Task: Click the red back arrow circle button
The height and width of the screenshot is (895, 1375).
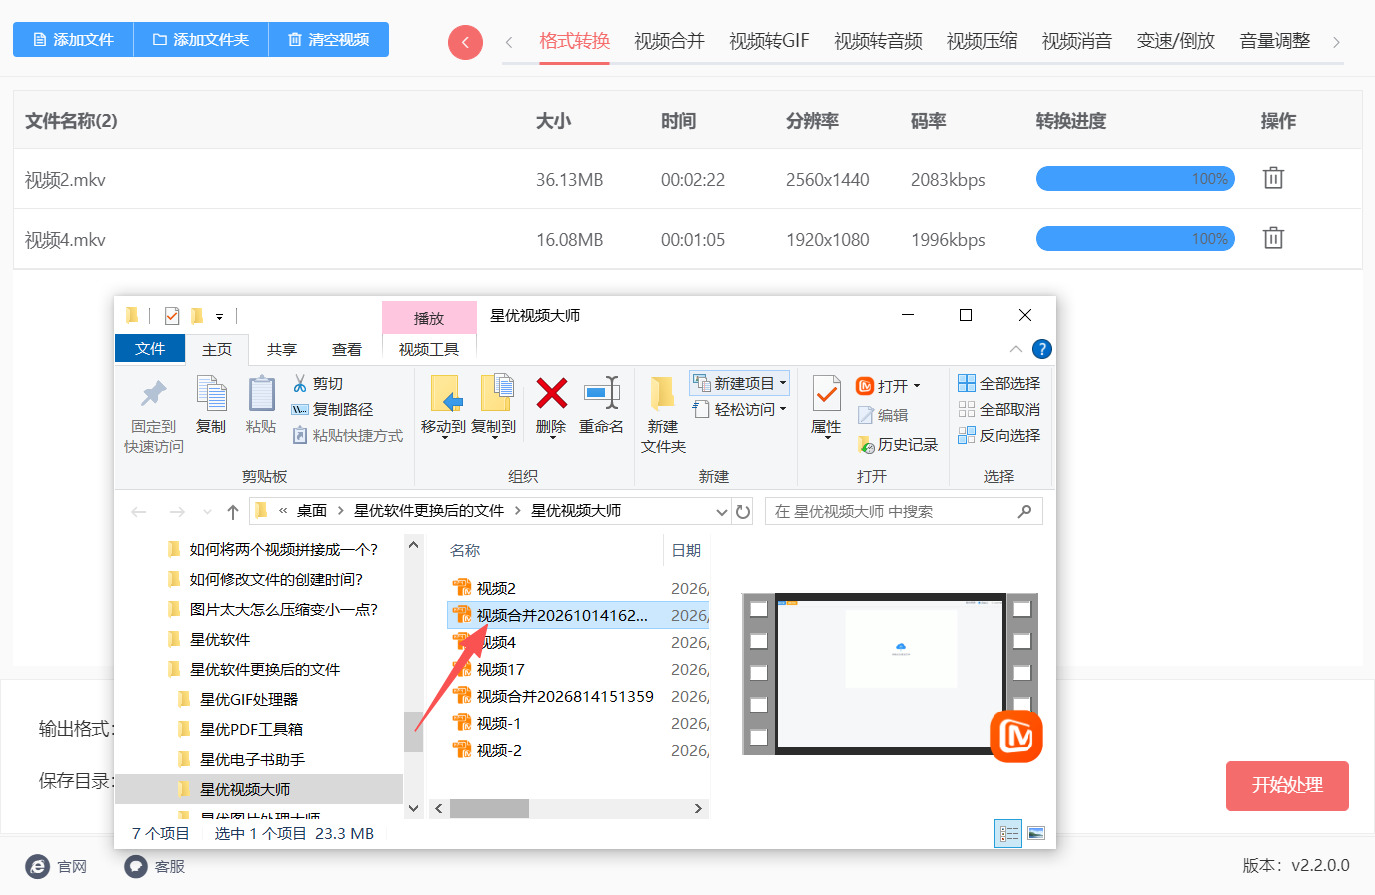Action: pyautogui.click(x=465, y=42)
